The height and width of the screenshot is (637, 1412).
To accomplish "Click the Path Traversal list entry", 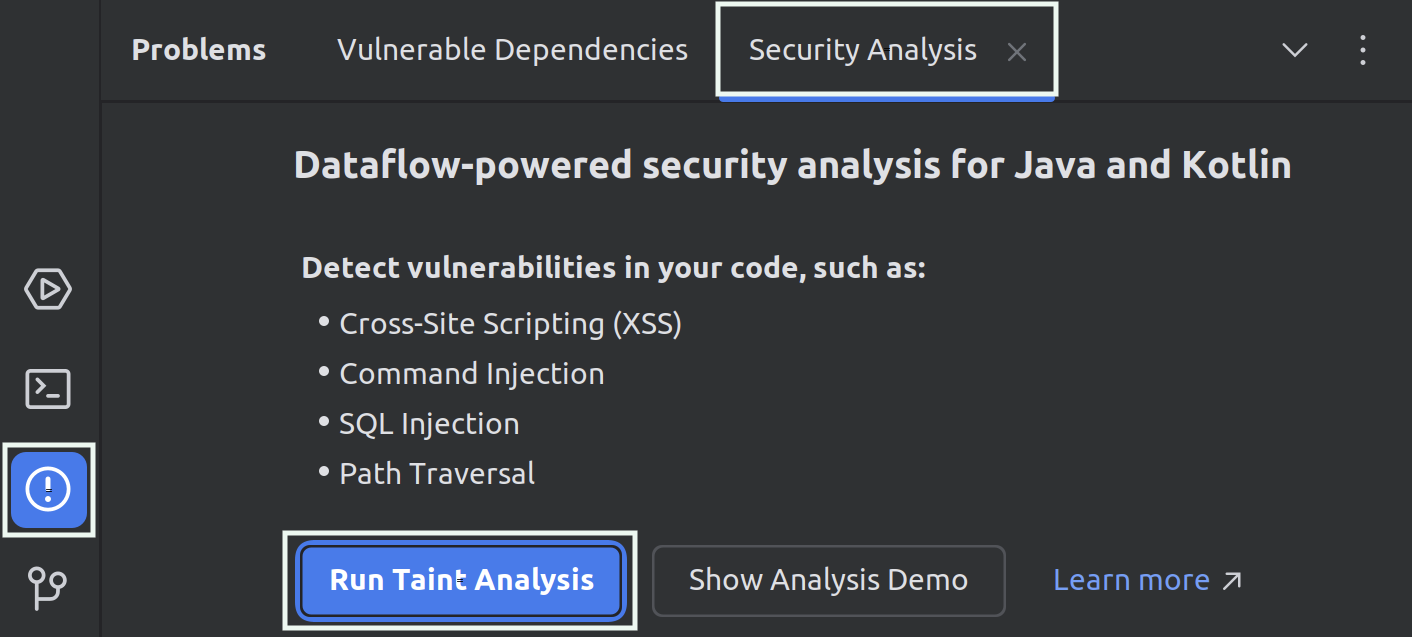I will pyautogui.click(x=436, y=473).
